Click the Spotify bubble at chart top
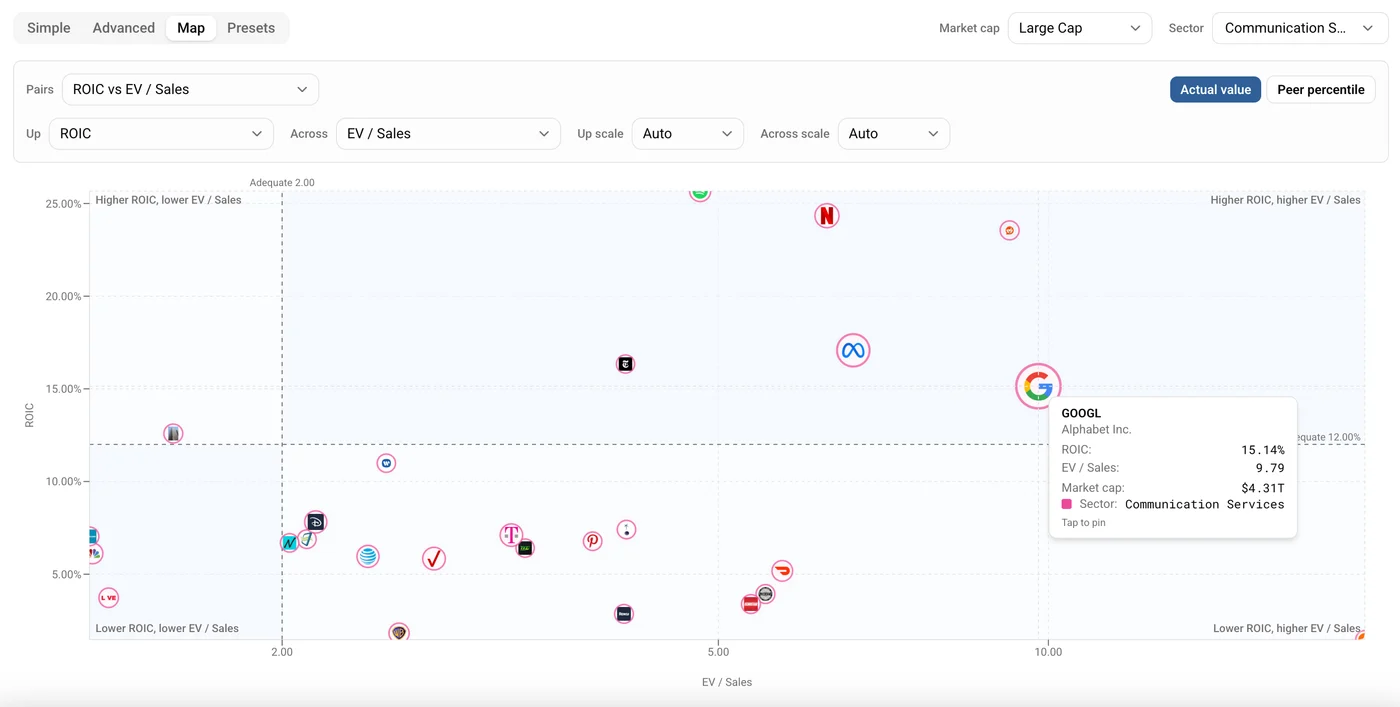This screenshot has height=707, width=1400. coord(700,192)
